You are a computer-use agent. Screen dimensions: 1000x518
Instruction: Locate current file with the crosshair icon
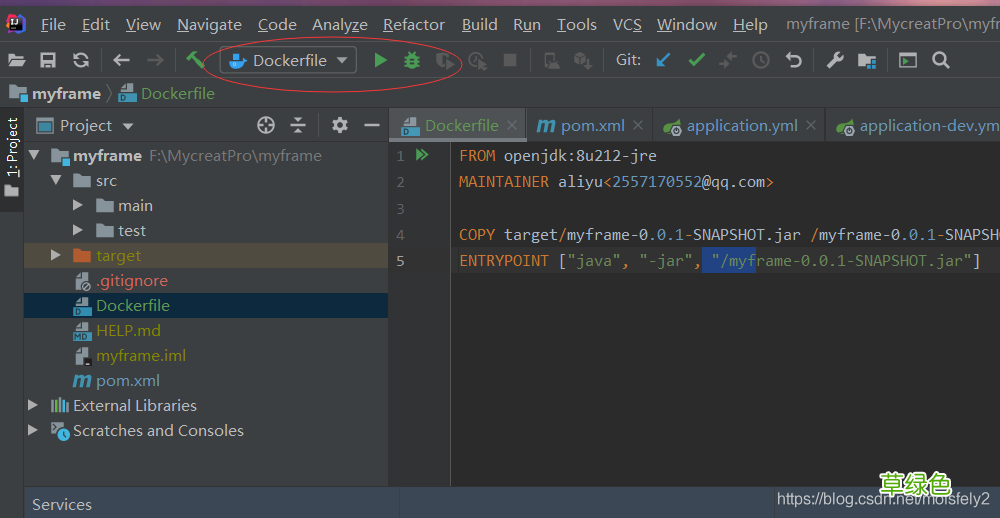266,125
